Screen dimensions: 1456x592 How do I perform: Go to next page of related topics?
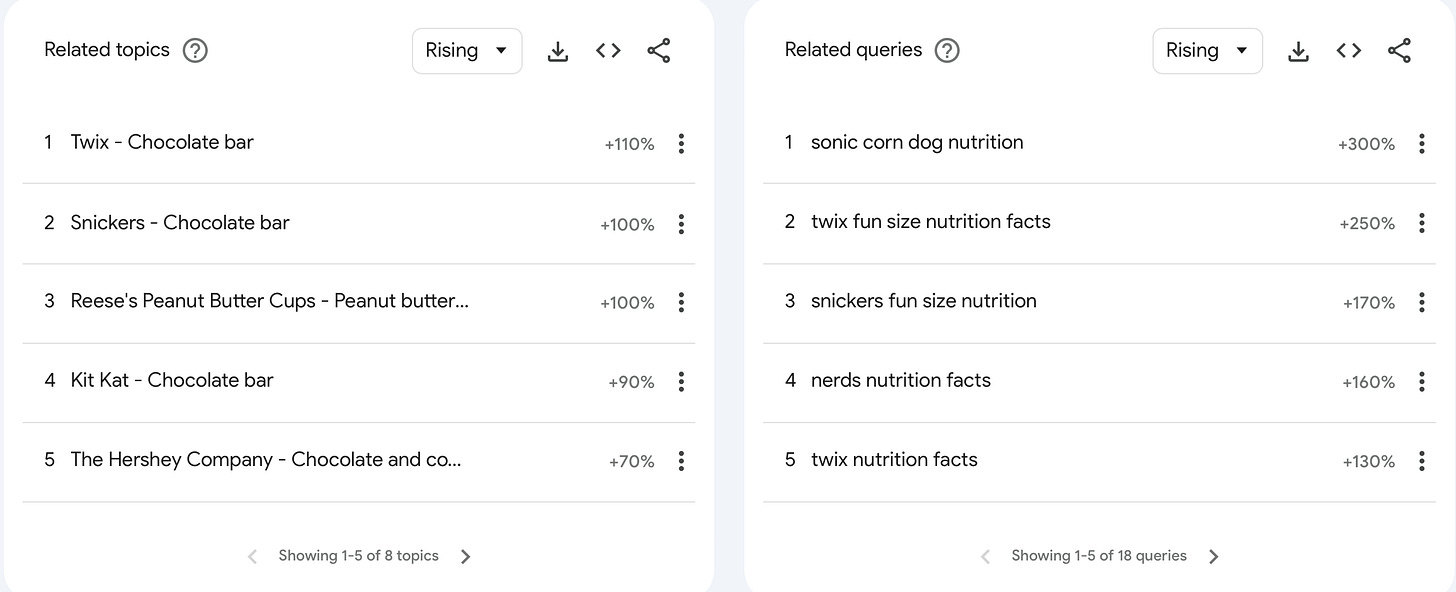pos(465,557)
